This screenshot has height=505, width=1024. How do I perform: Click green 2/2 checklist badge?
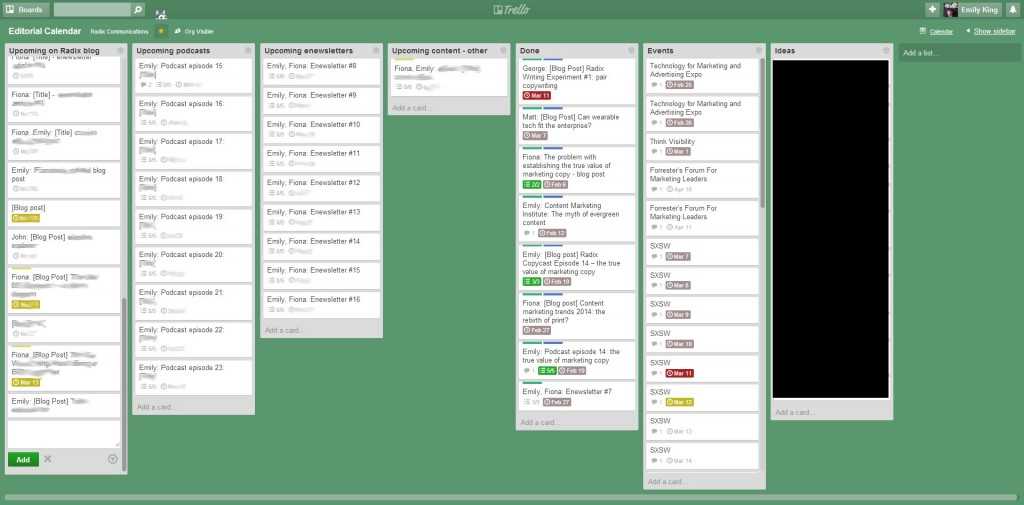[x=532, y=184]
